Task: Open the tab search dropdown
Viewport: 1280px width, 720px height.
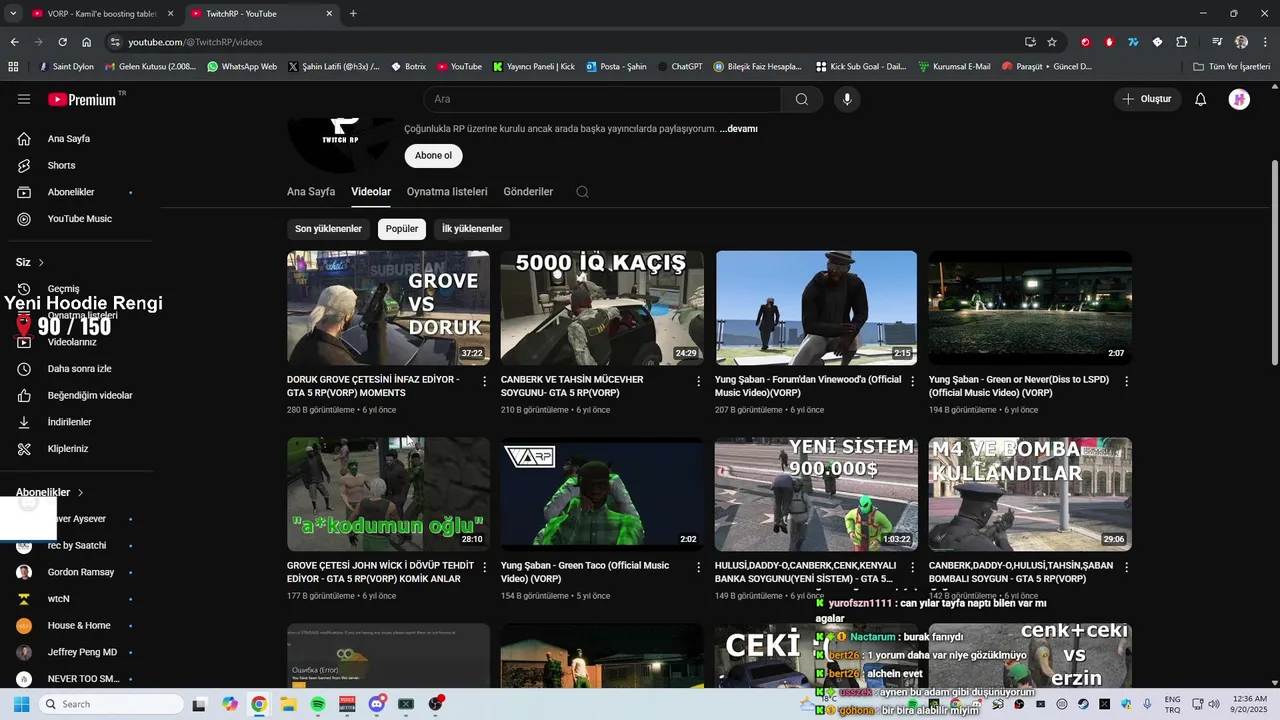Action: pos(13,14)
